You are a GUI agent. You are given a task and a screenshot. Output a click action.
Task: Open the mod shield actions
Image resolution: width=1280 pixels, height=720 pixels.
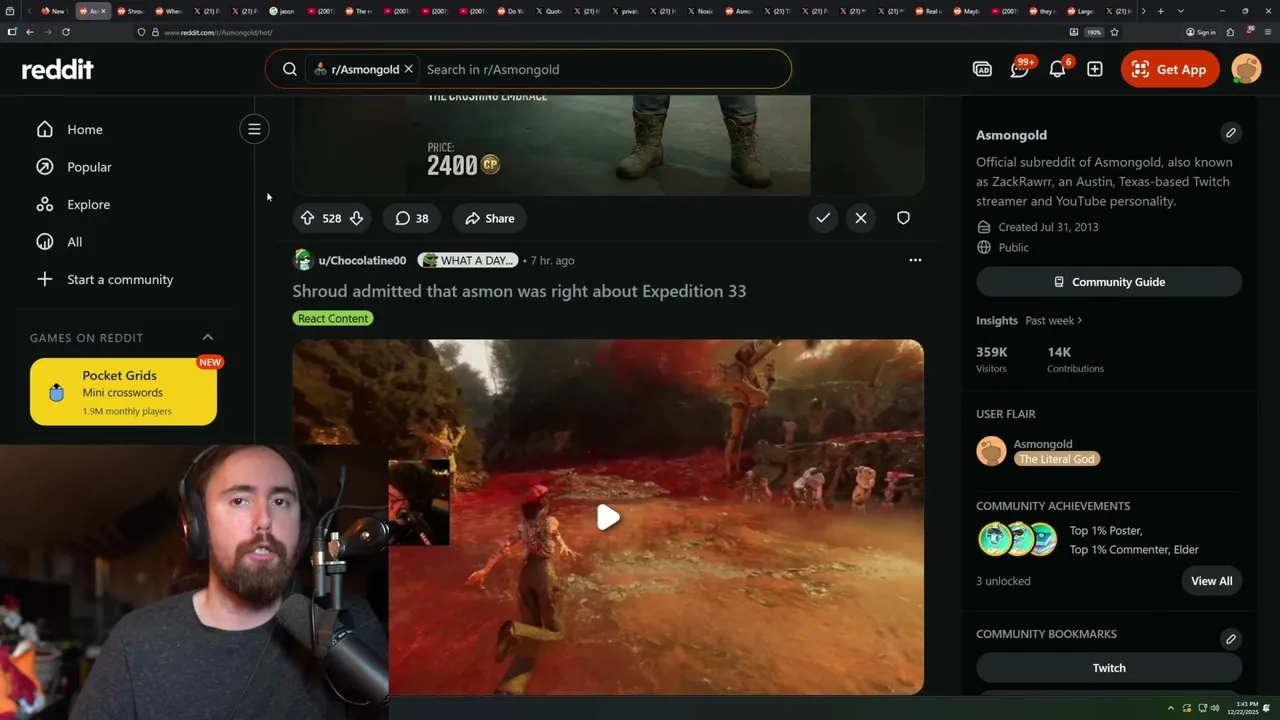pos(903,218)
